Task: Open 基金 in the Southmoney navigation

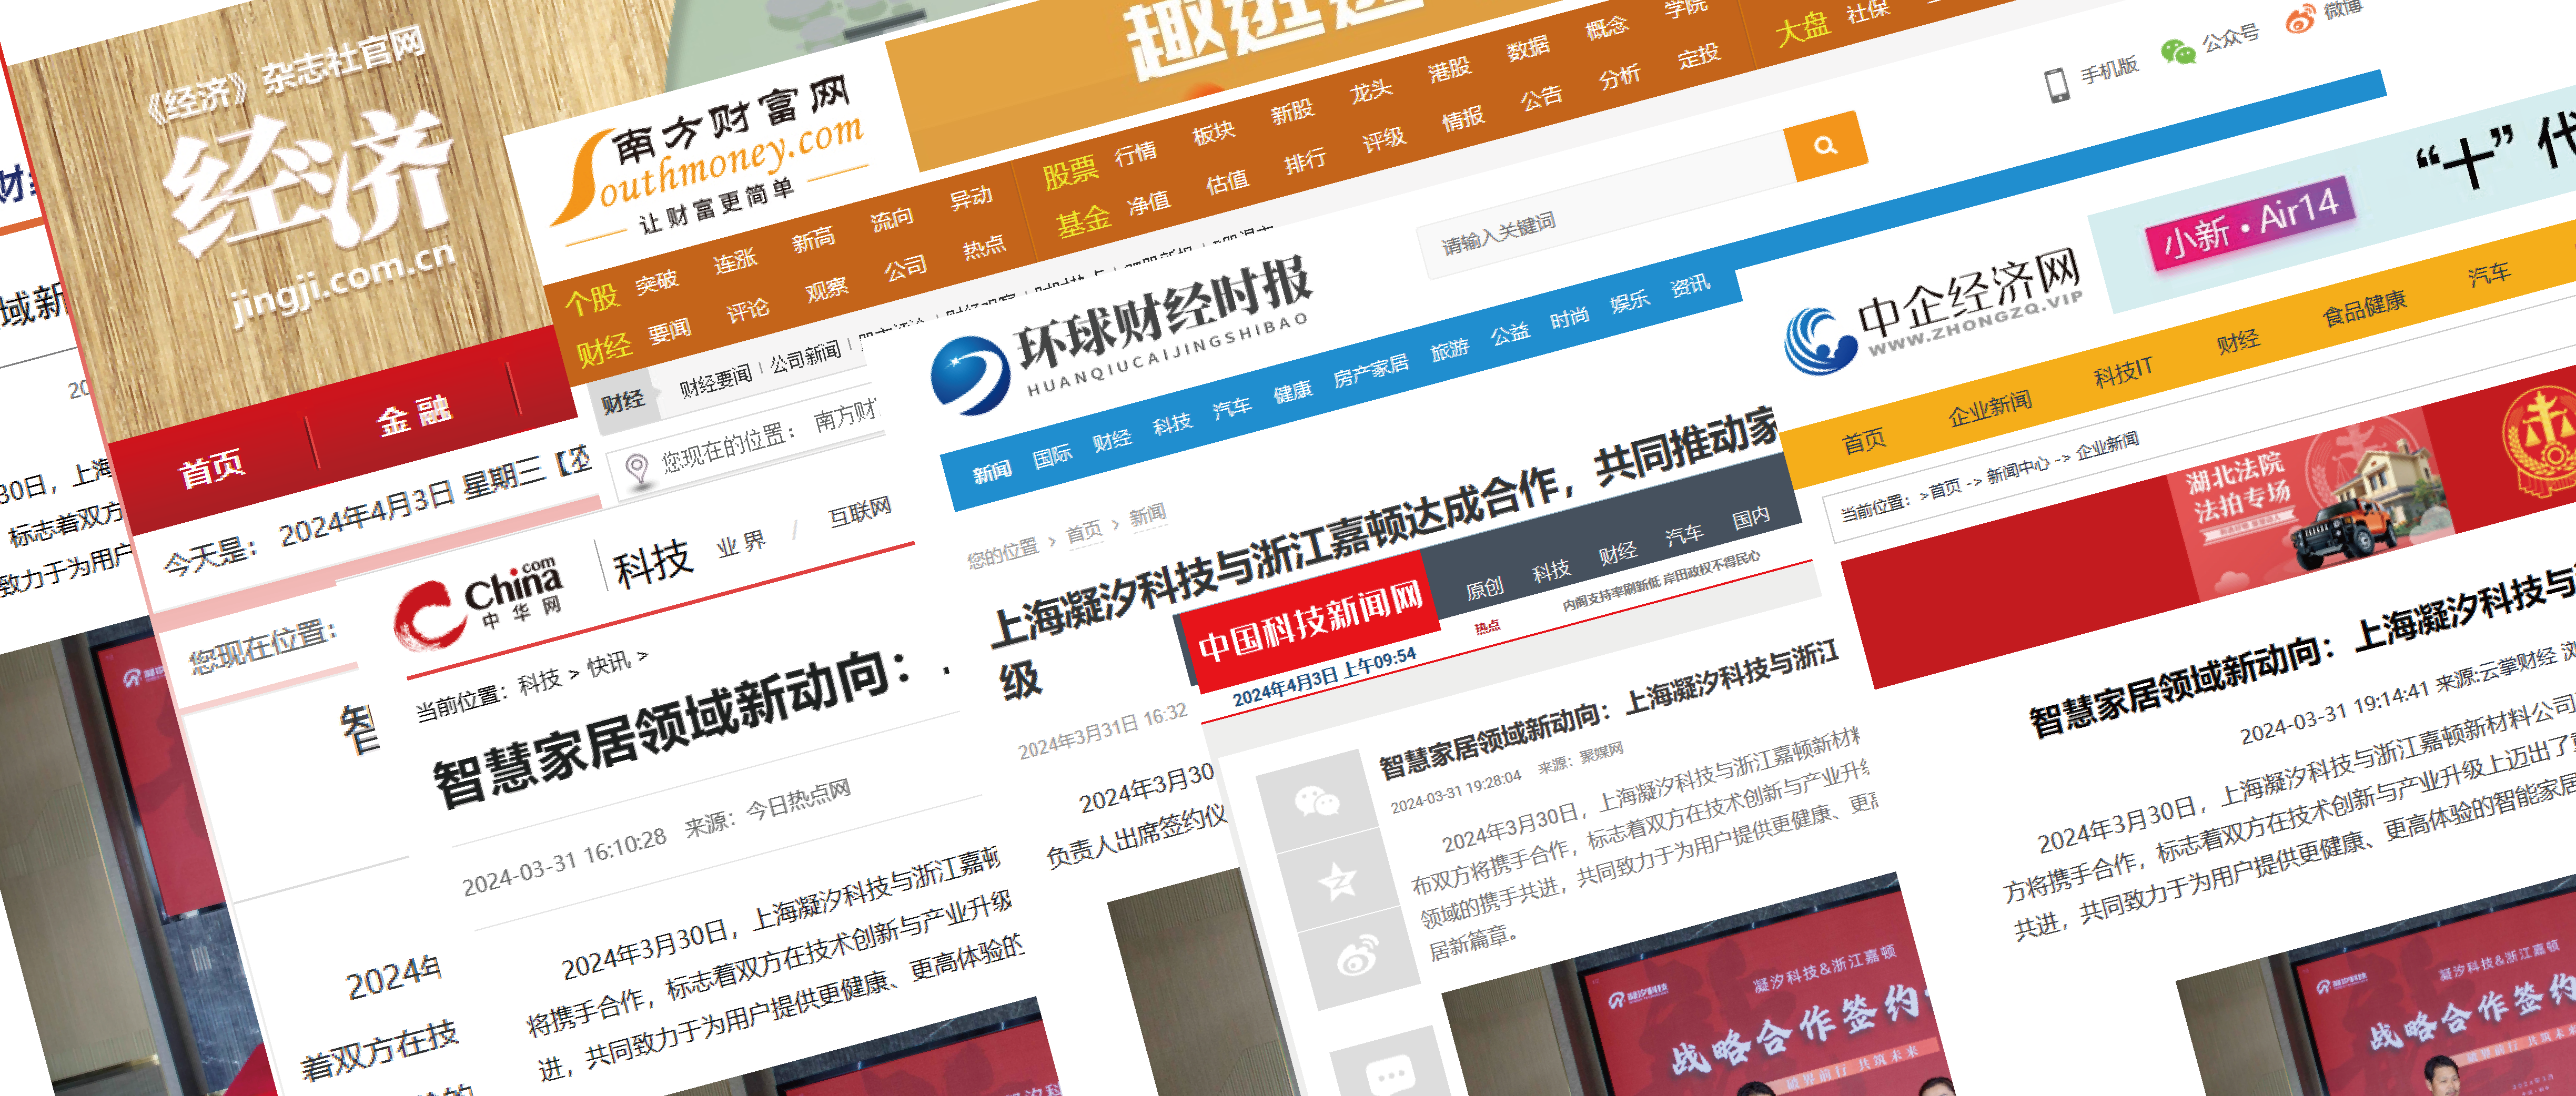Action: point(1084,222)
